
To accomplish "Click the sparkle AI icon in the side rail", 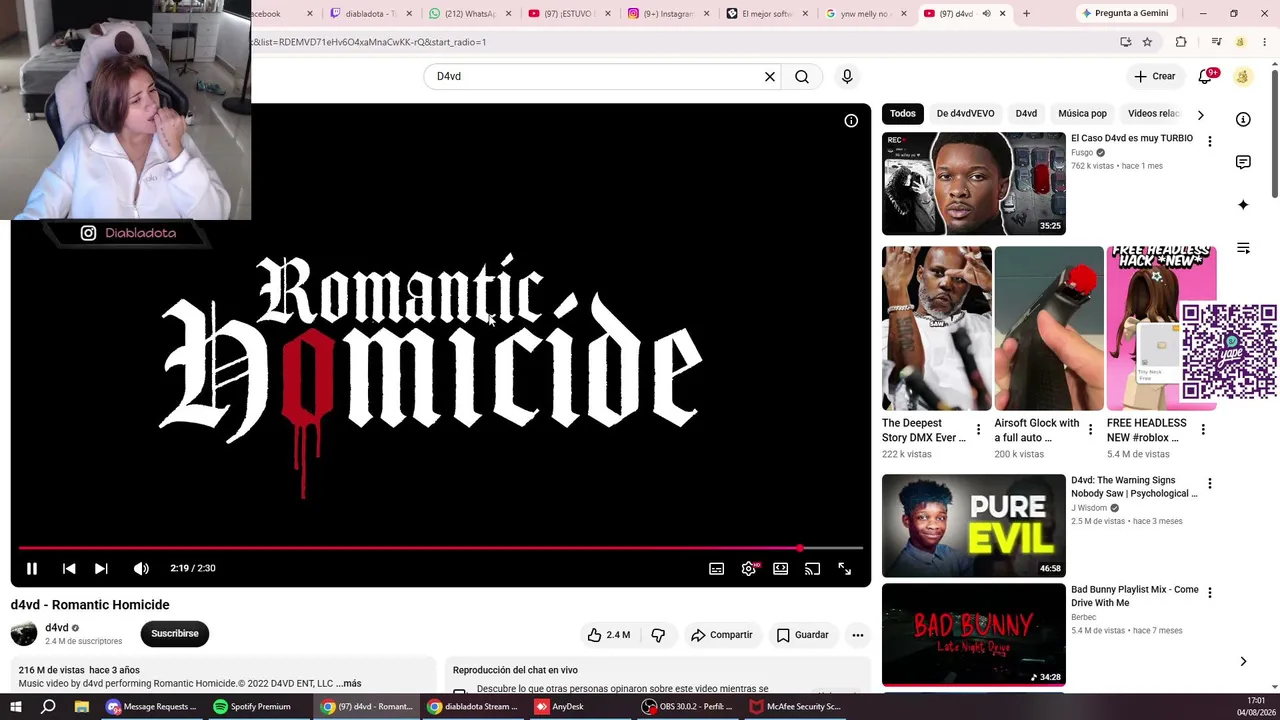I will 1243,205.
